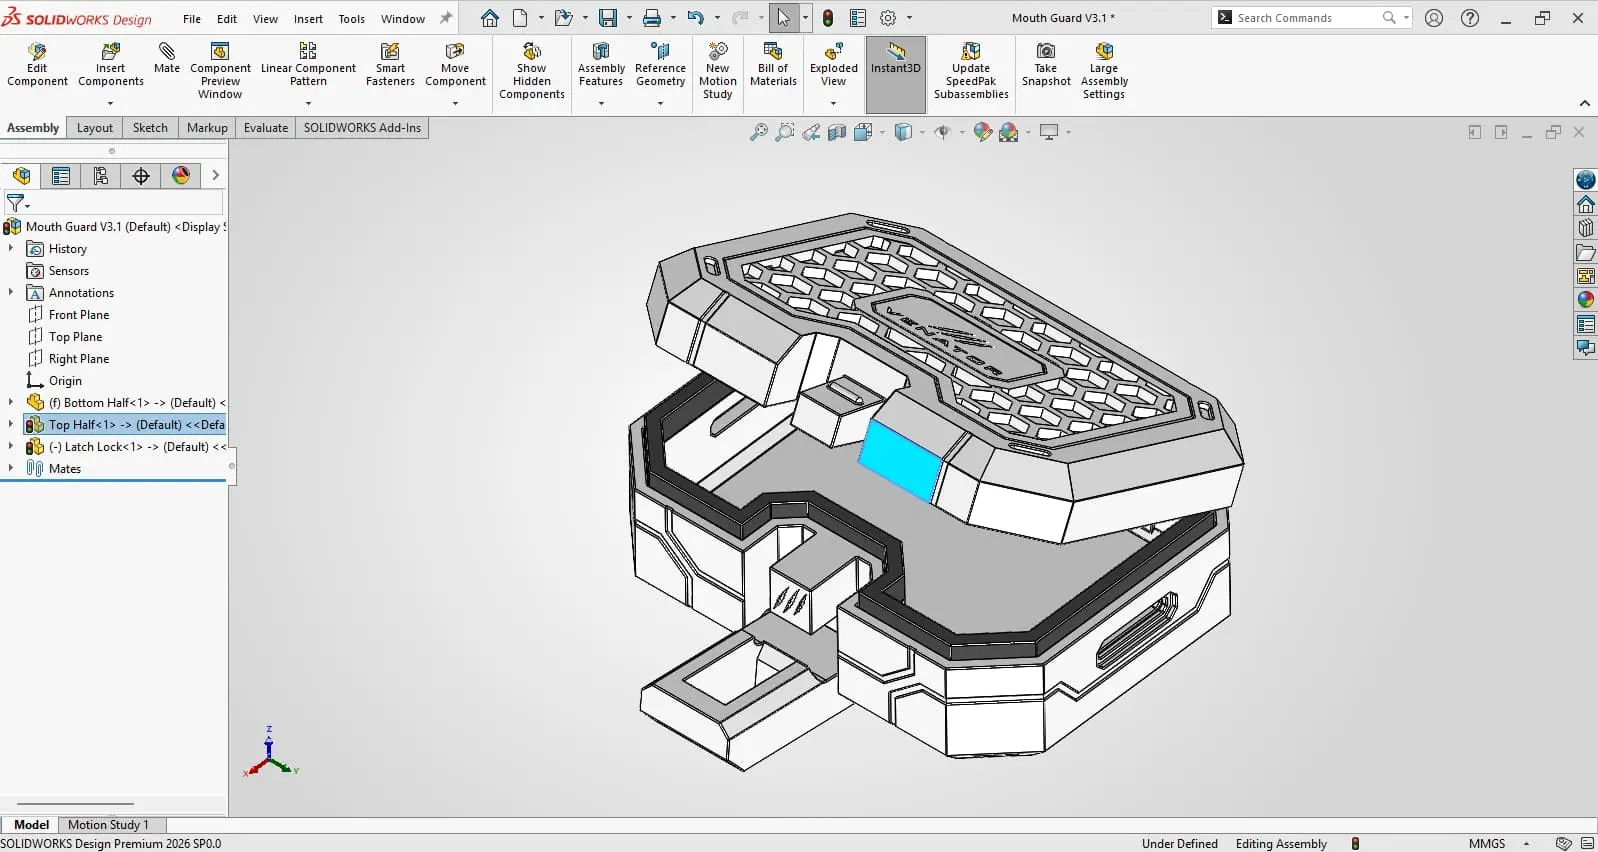Open the Insert Components tool

(x=110, y=65)
